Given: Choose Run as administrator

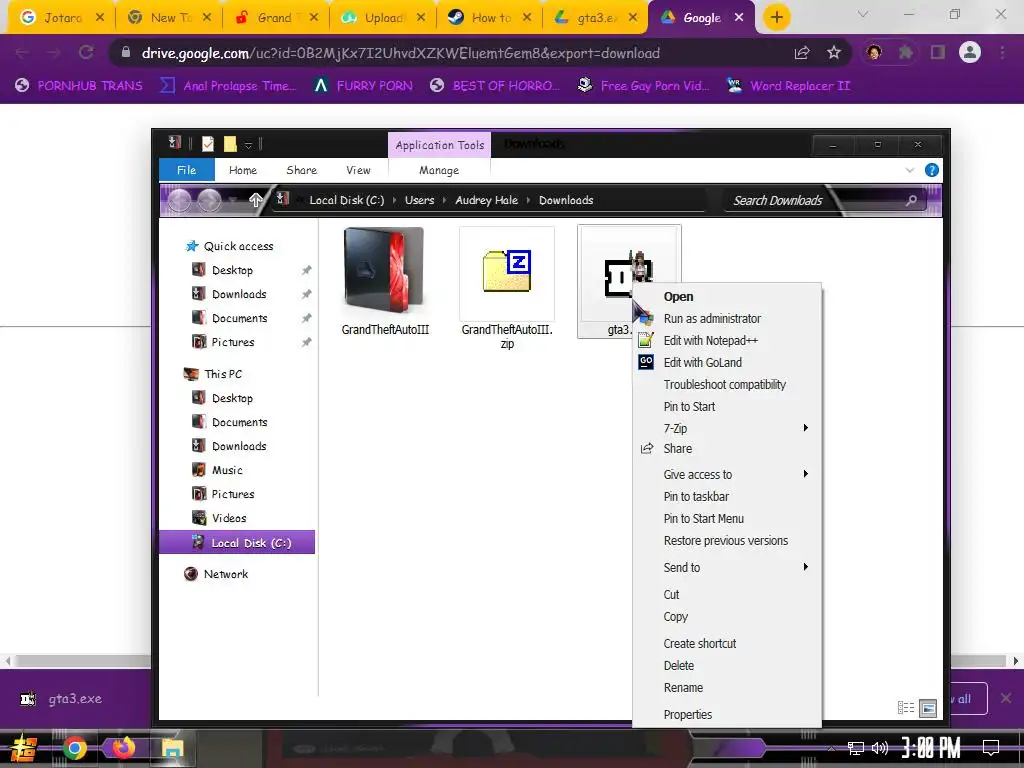Looking at the screenshot, I should click(727, 319).
